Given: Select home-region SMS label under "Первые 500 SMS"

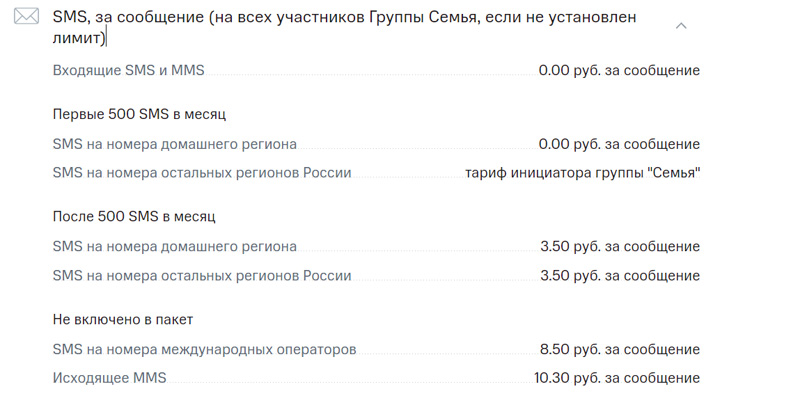Looking at the screenshot, I should (x=174, y=144).
